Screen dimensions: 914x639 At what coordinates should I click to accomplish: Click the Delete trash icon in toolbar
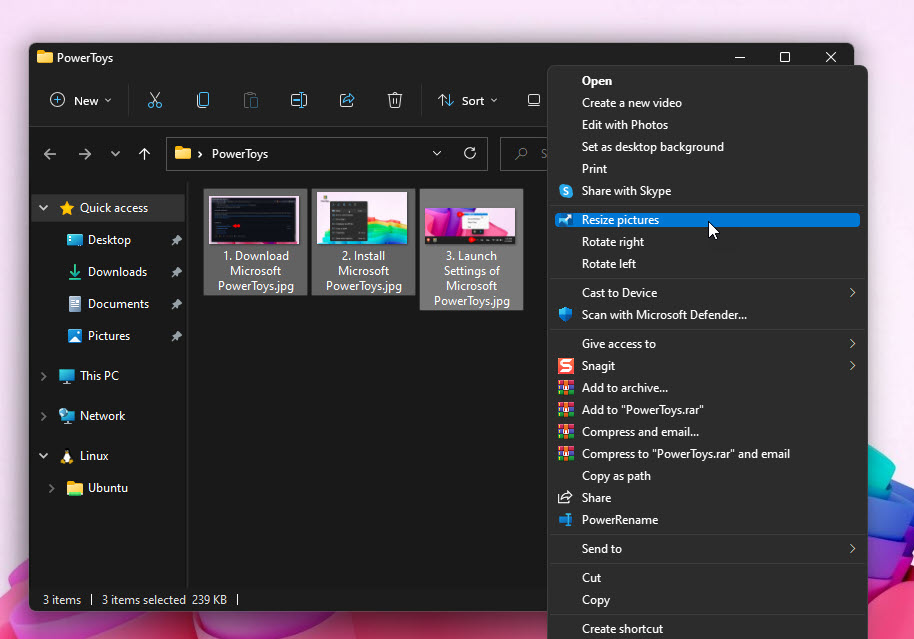tap(395, 100)
